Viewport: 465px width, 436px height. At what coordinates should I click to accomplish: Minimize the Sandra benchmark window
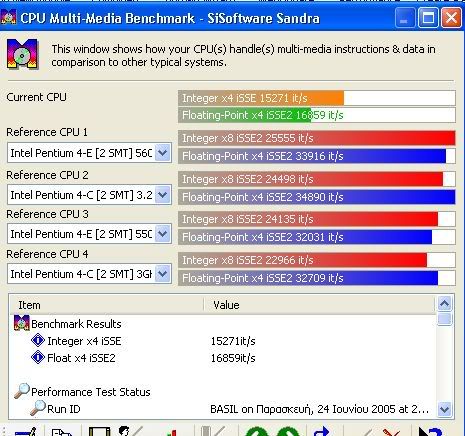(405, 17)
